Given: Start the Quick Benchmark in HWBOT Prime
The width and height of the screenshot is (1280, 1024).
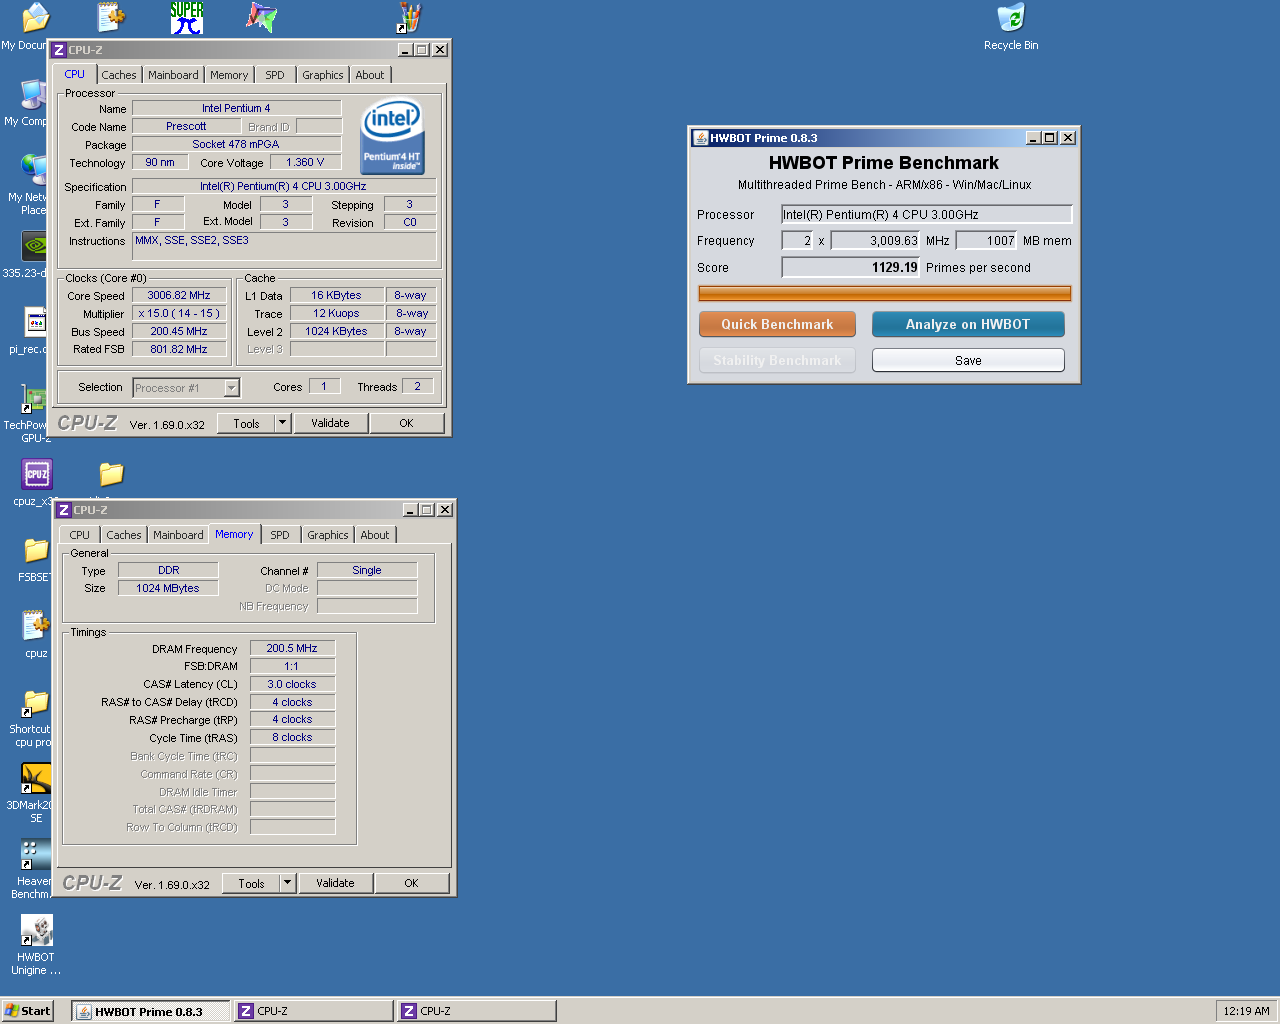Looking at the screenshot, I should pyautogui.click(x=777, y=324).
